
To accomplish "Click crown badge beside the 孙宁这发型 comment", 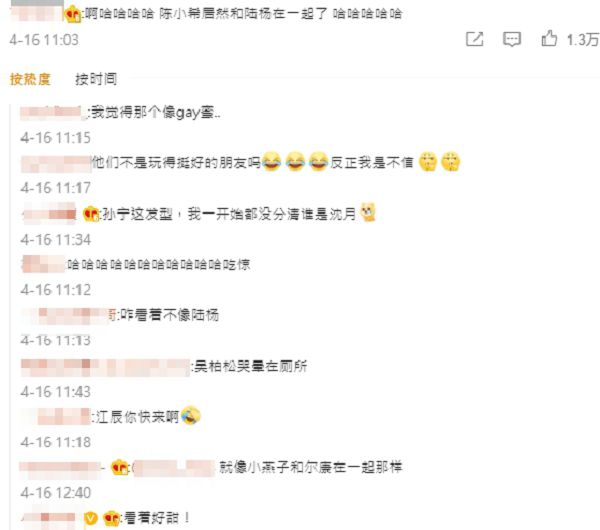I will pos(92,214).
